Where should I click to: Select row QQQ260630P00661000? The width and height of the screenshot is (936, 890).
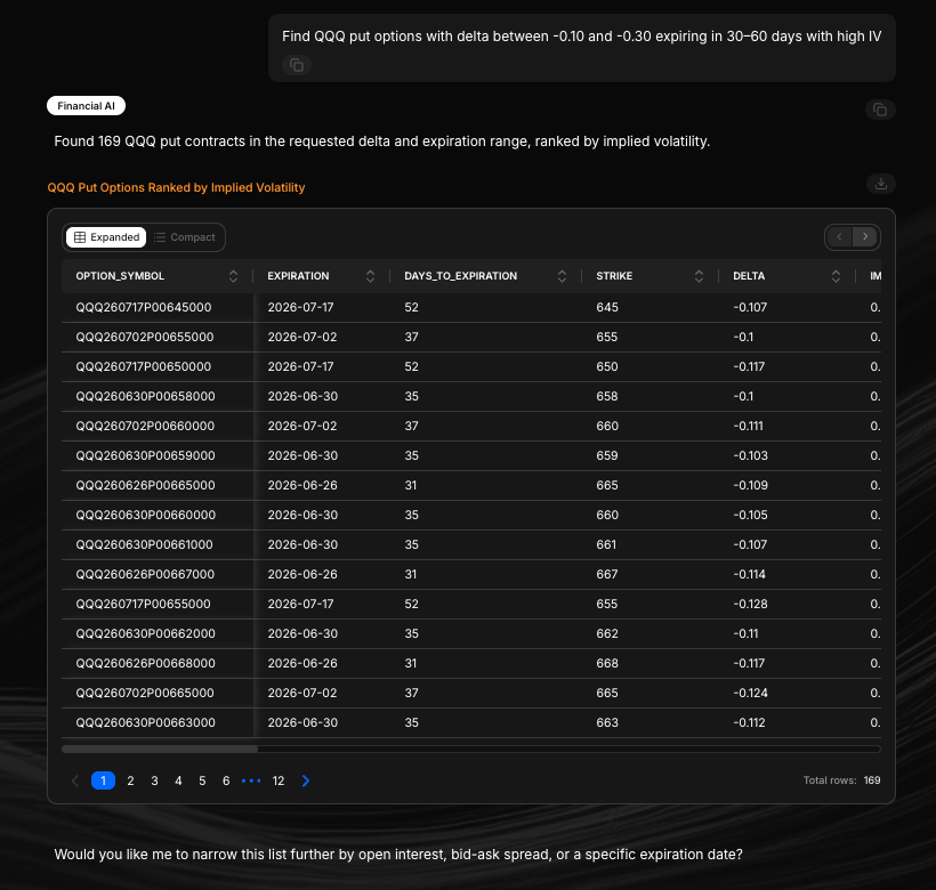click(471, 544)
